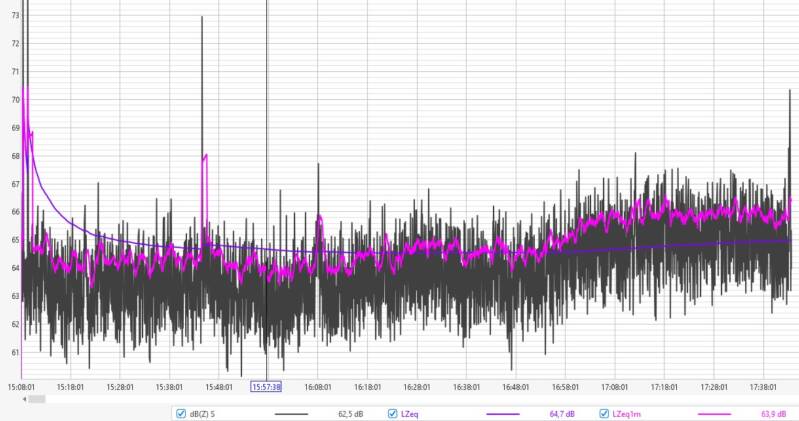Click the 62,5 dB value
This screenshot has height=421, width=799.
[x=351, y=414]
